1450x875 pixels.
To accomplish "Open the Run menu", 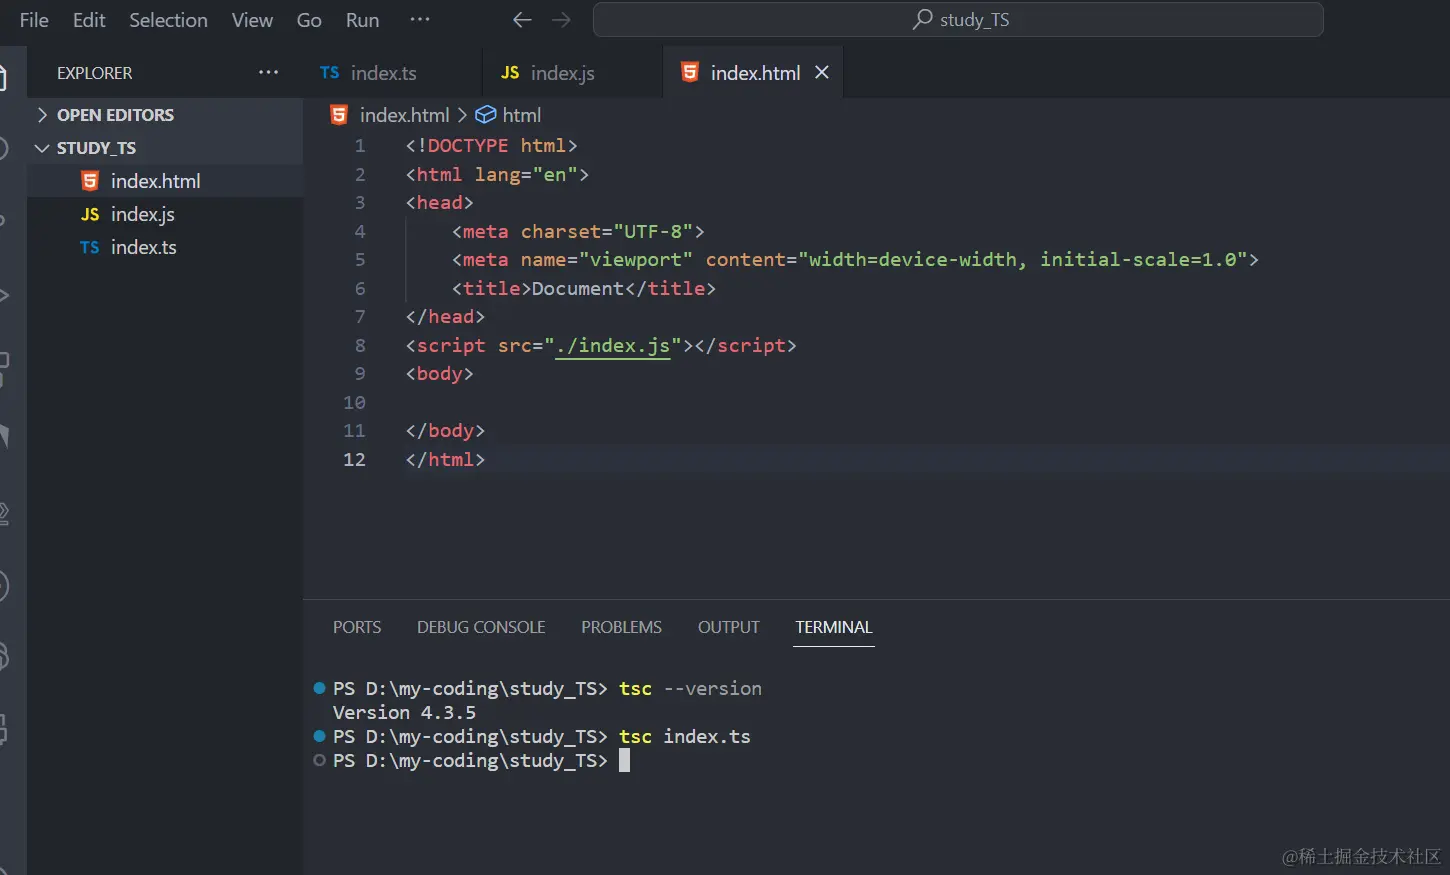I will [362, 20].
